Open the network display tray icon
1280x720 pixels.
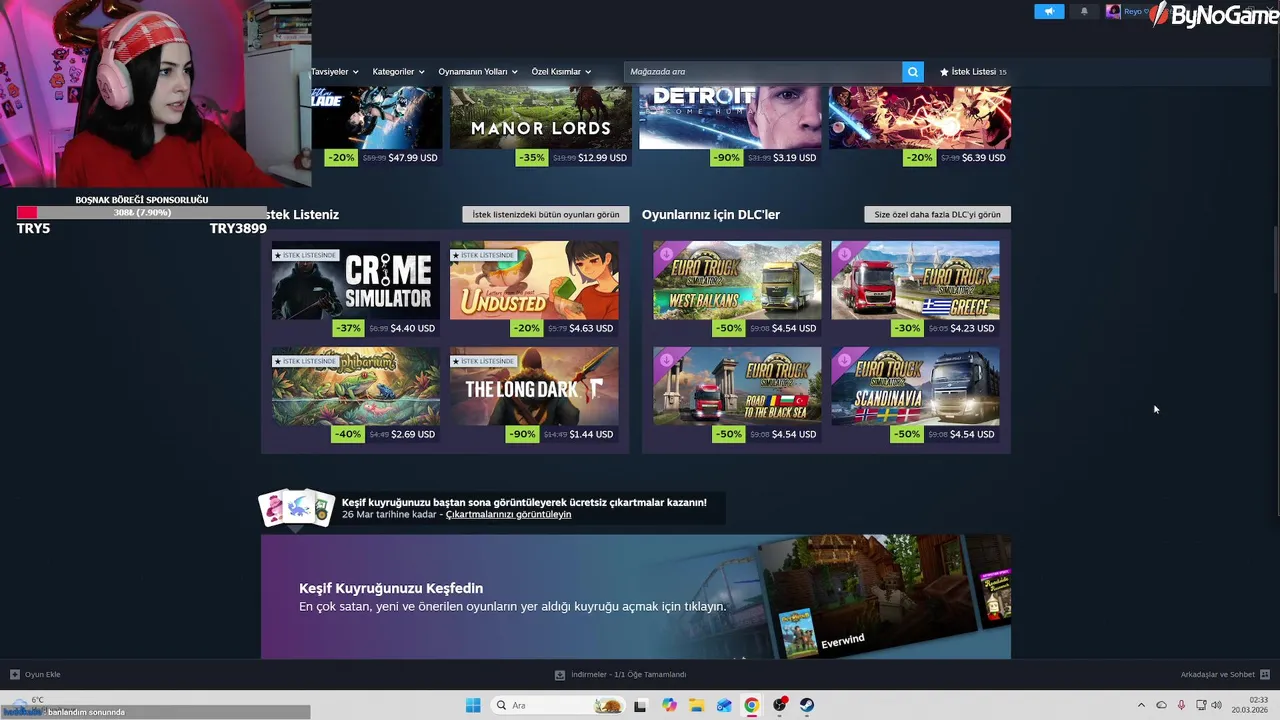coord(1201,705)
